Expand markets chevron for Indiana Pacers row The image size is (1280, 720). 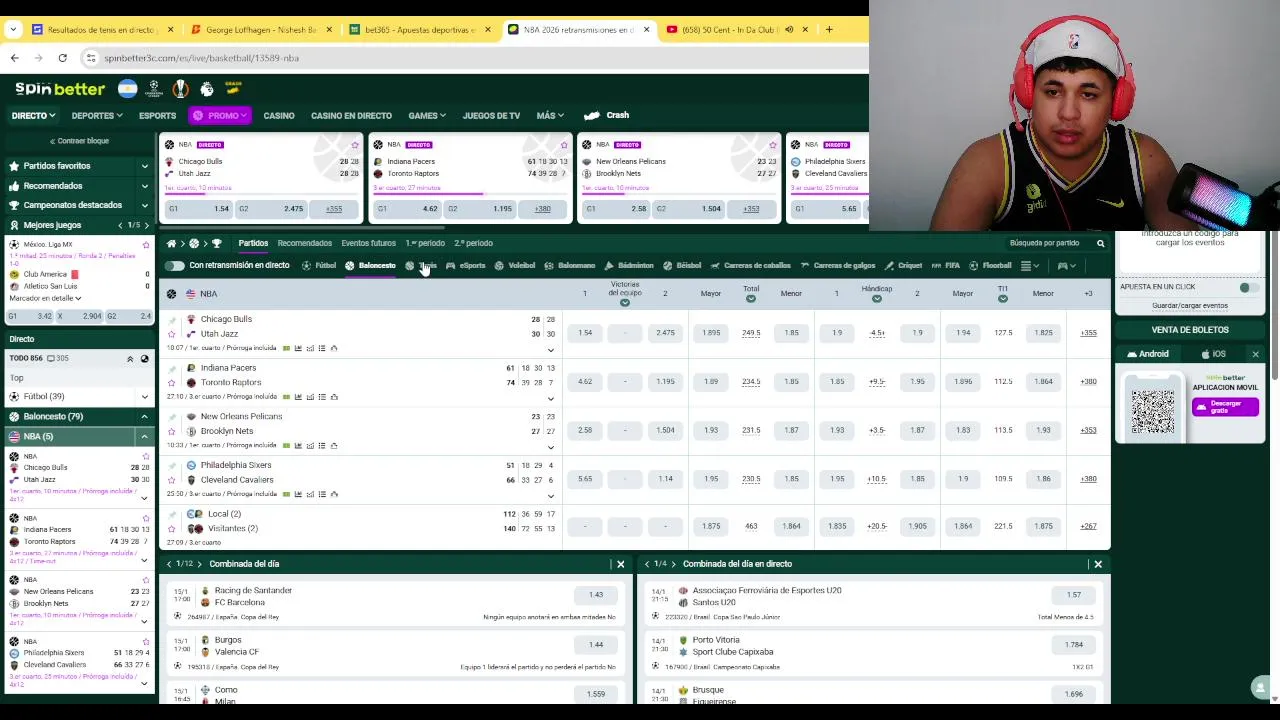(x=550, y=398)
